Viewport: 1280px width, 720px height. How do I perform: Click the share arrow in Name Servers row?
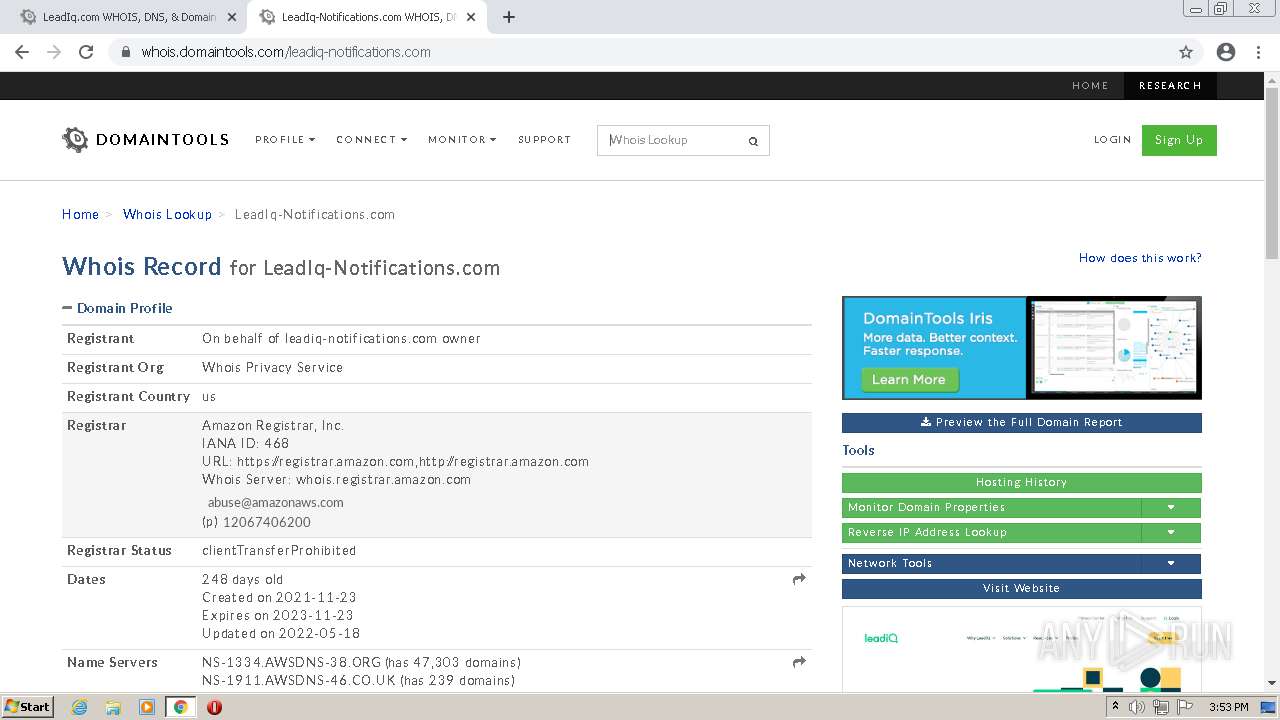pos(799,662)
